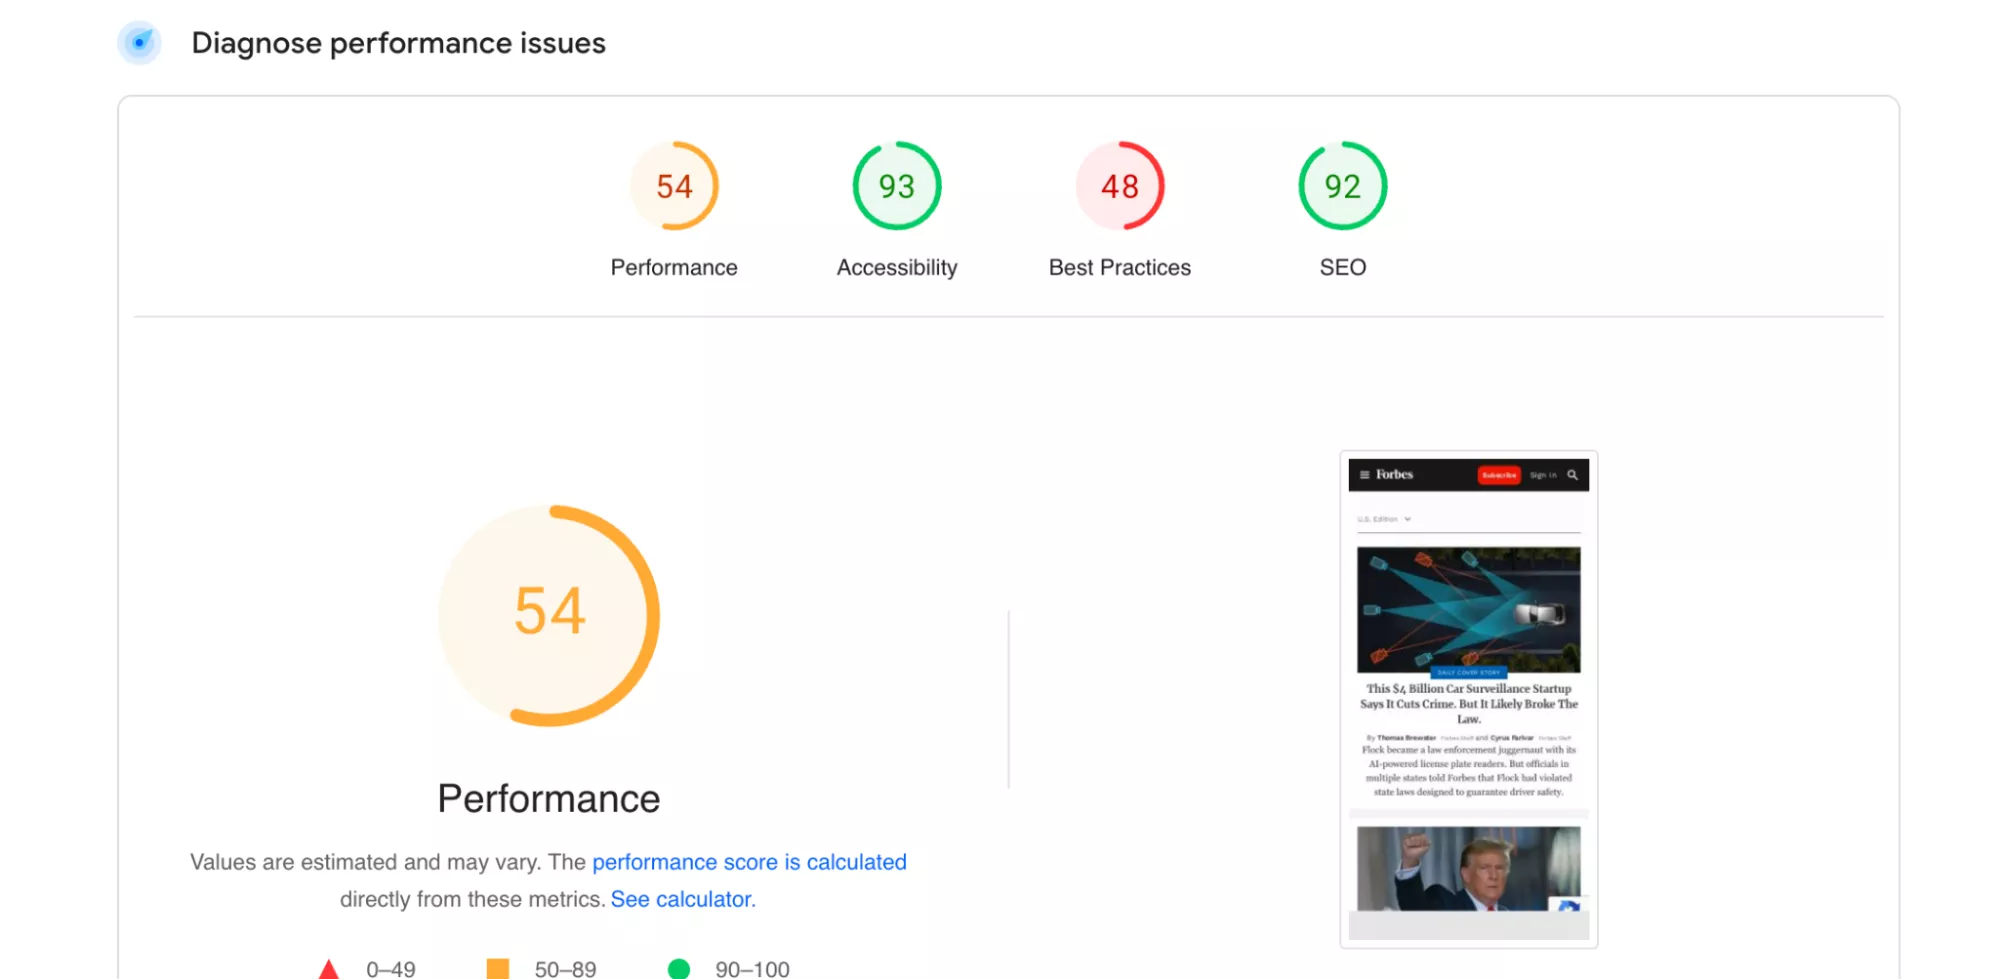Open the SEO score gauge 92

tap(1343, 186)
